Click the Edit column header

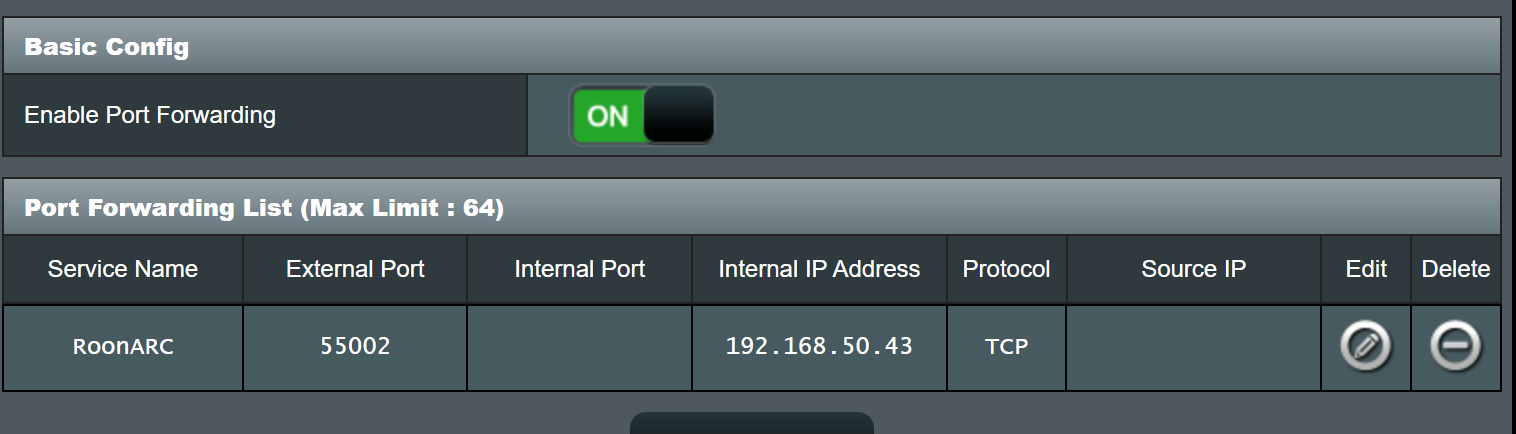point(1366,269)
